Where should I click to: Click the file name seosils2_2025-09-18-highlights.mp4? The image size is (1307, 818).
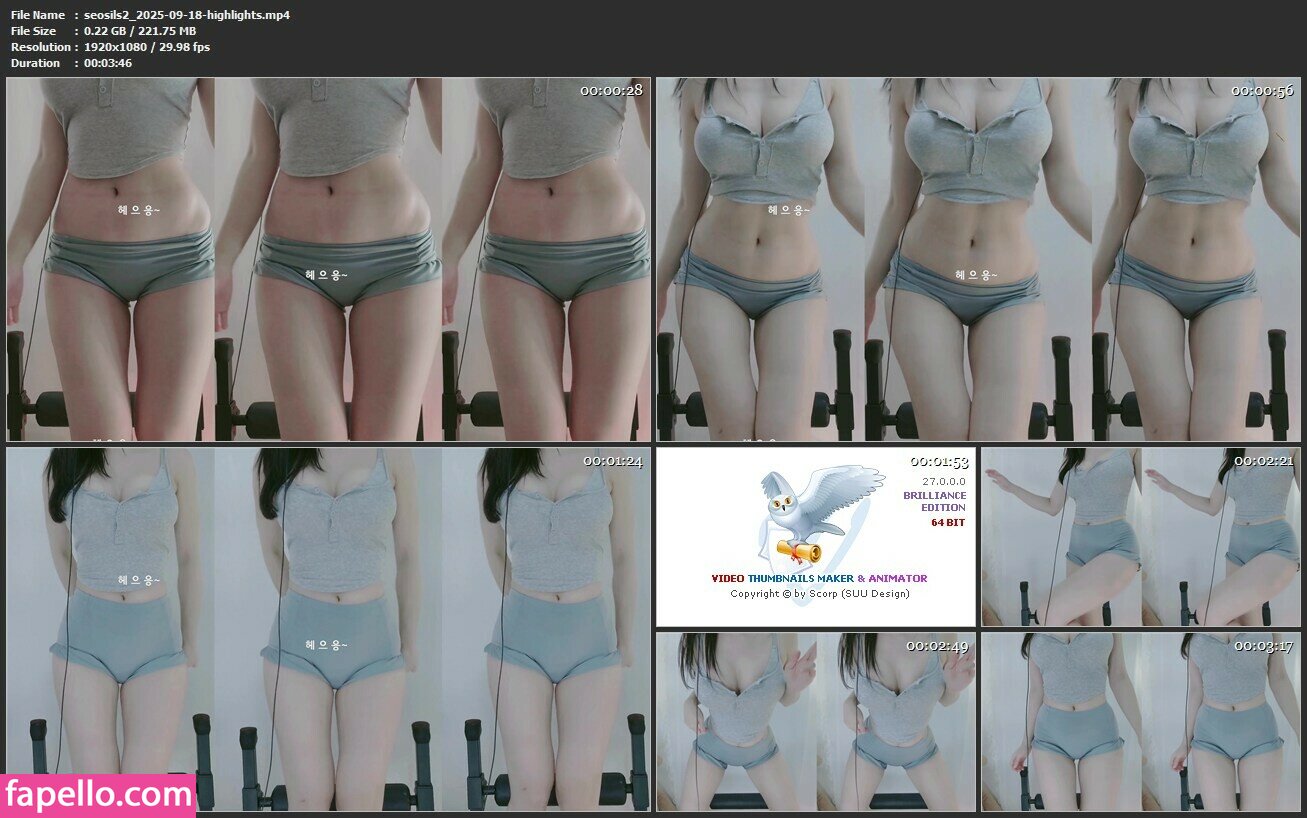click(187, 15)
